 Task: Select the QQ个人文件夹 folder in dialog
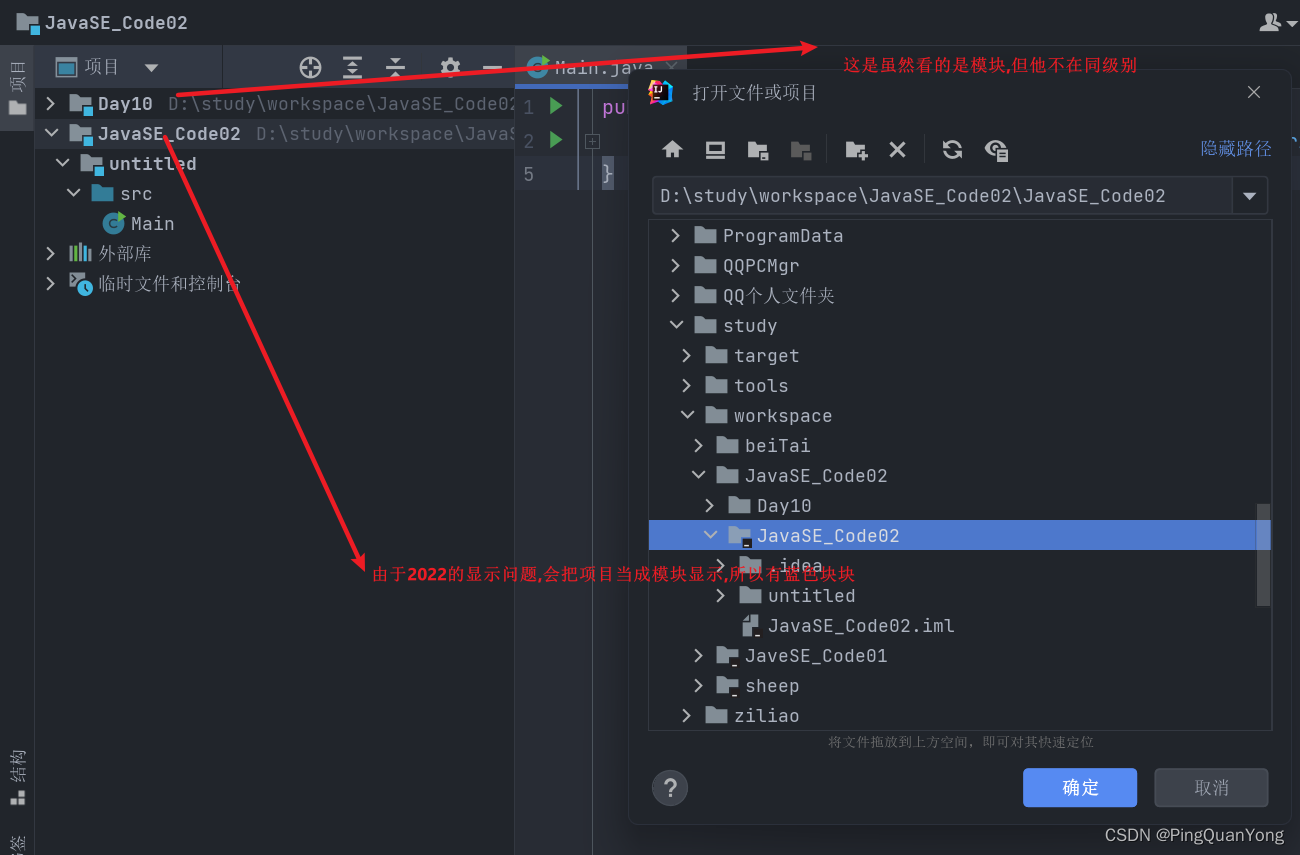[765, 295]
